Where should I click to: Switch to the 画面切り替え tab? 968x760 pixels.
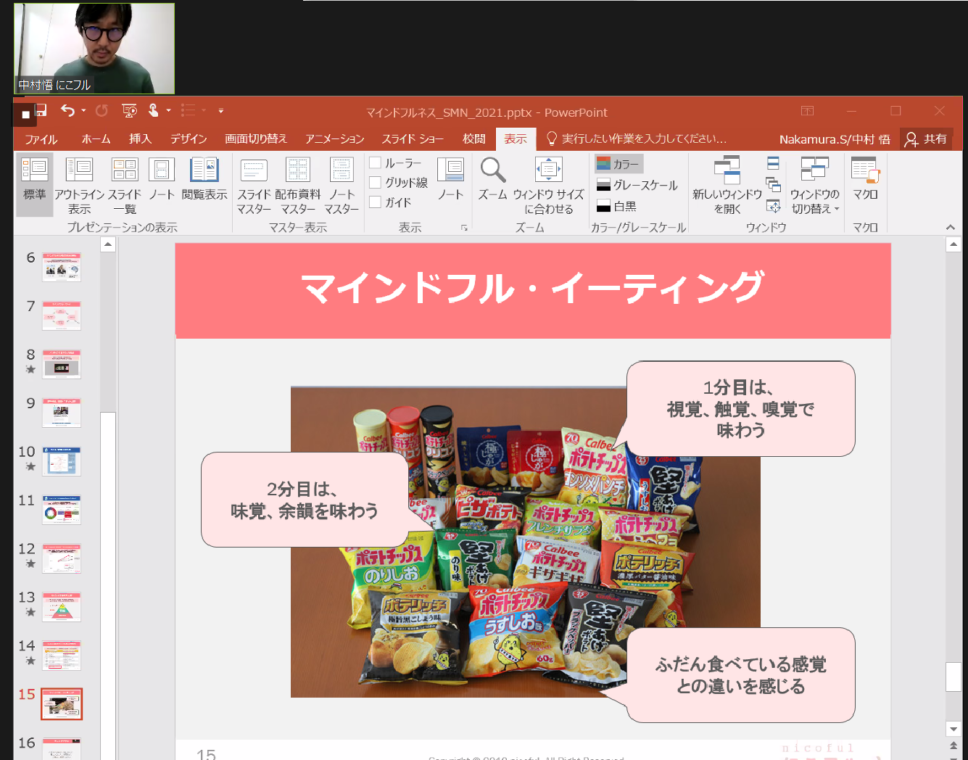[256, 139]
